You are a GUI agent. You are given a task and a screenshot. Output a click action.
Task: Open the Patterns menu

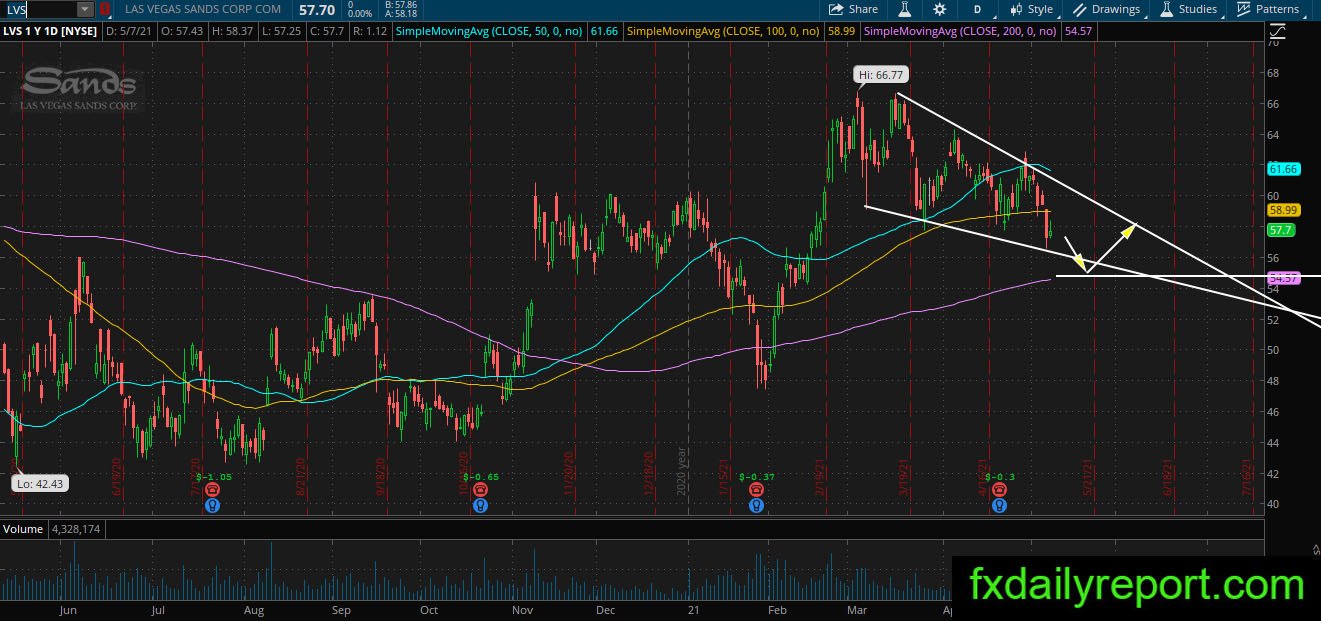click(1267, 9)
